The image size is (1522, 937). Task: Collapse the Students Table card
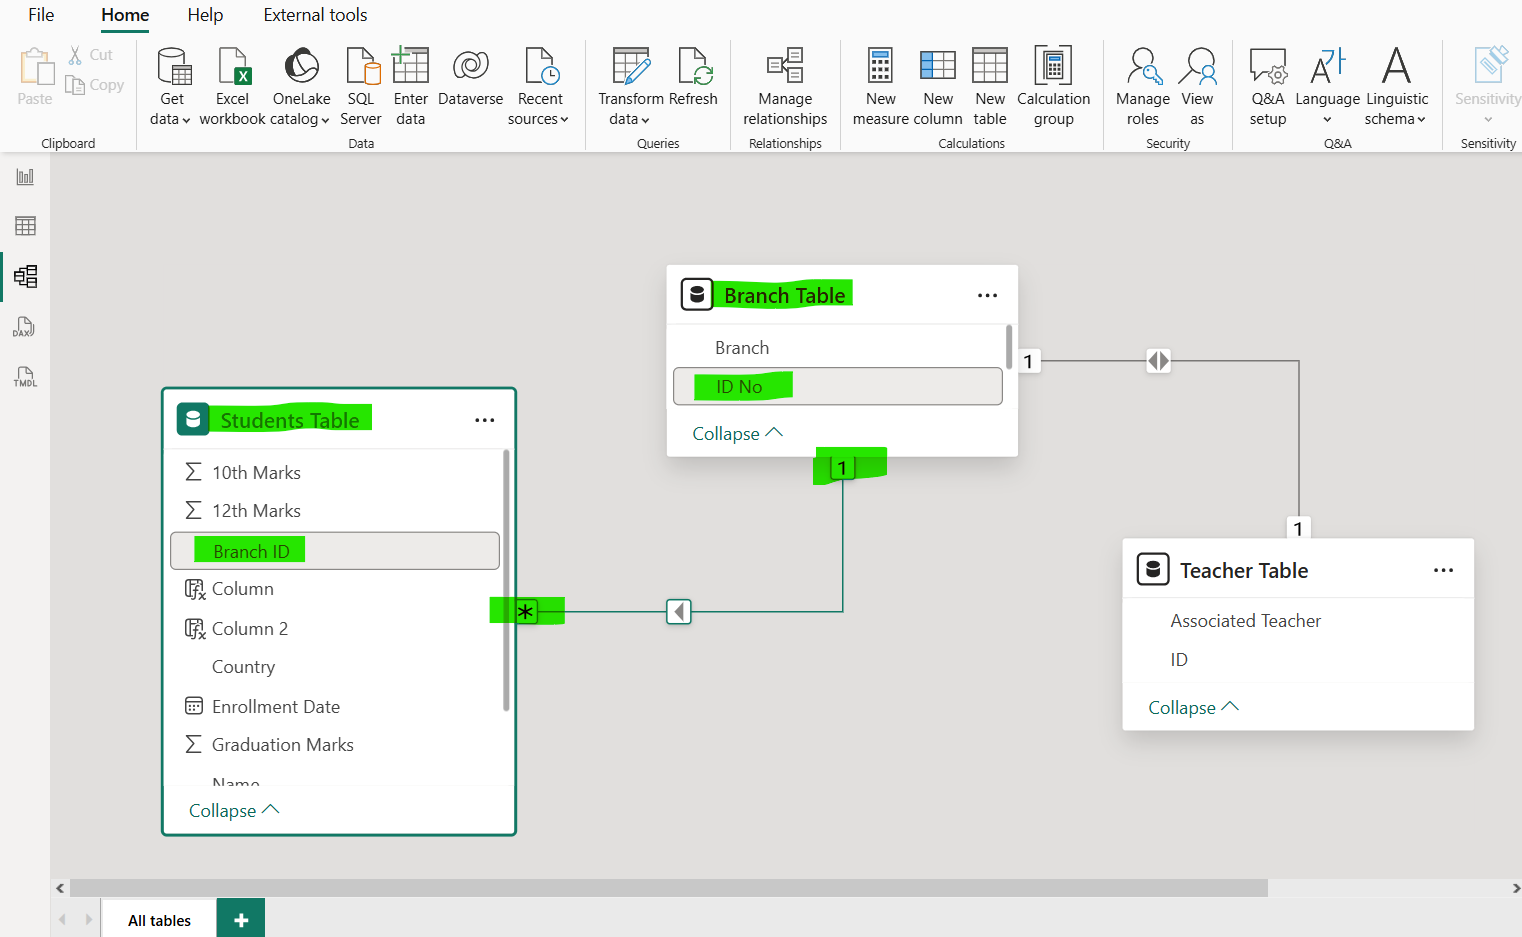(233, 810)
